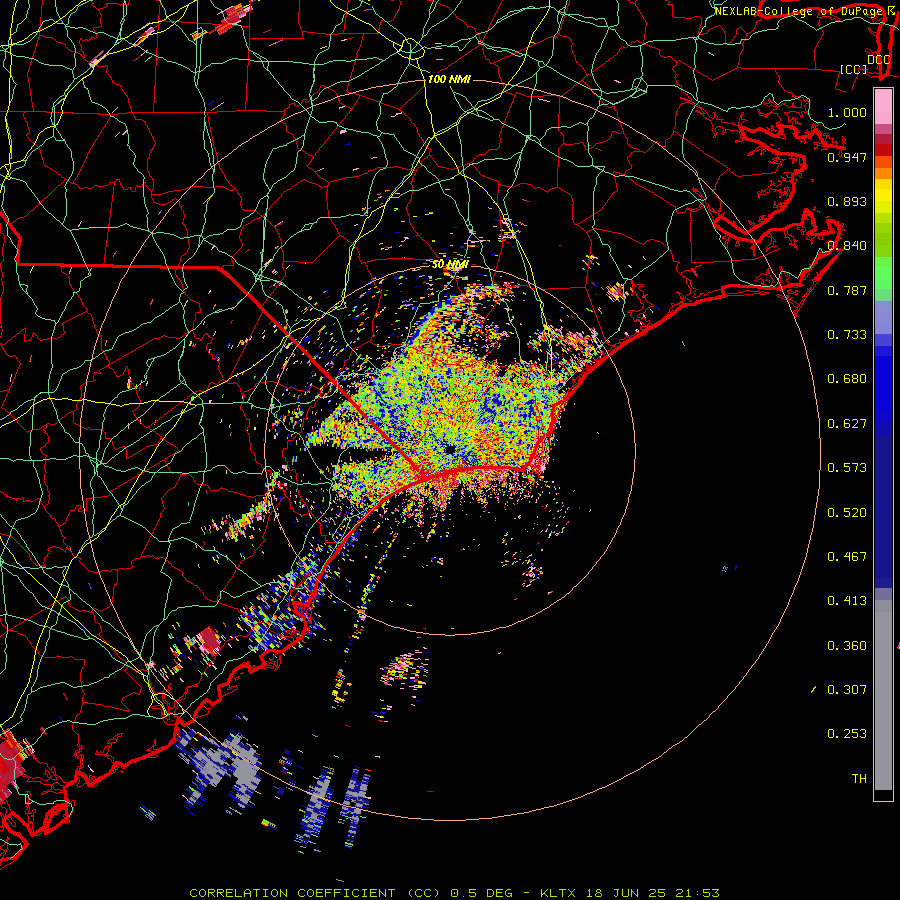
Task: Select the 0.947 legend value
Action: point(847,157)
